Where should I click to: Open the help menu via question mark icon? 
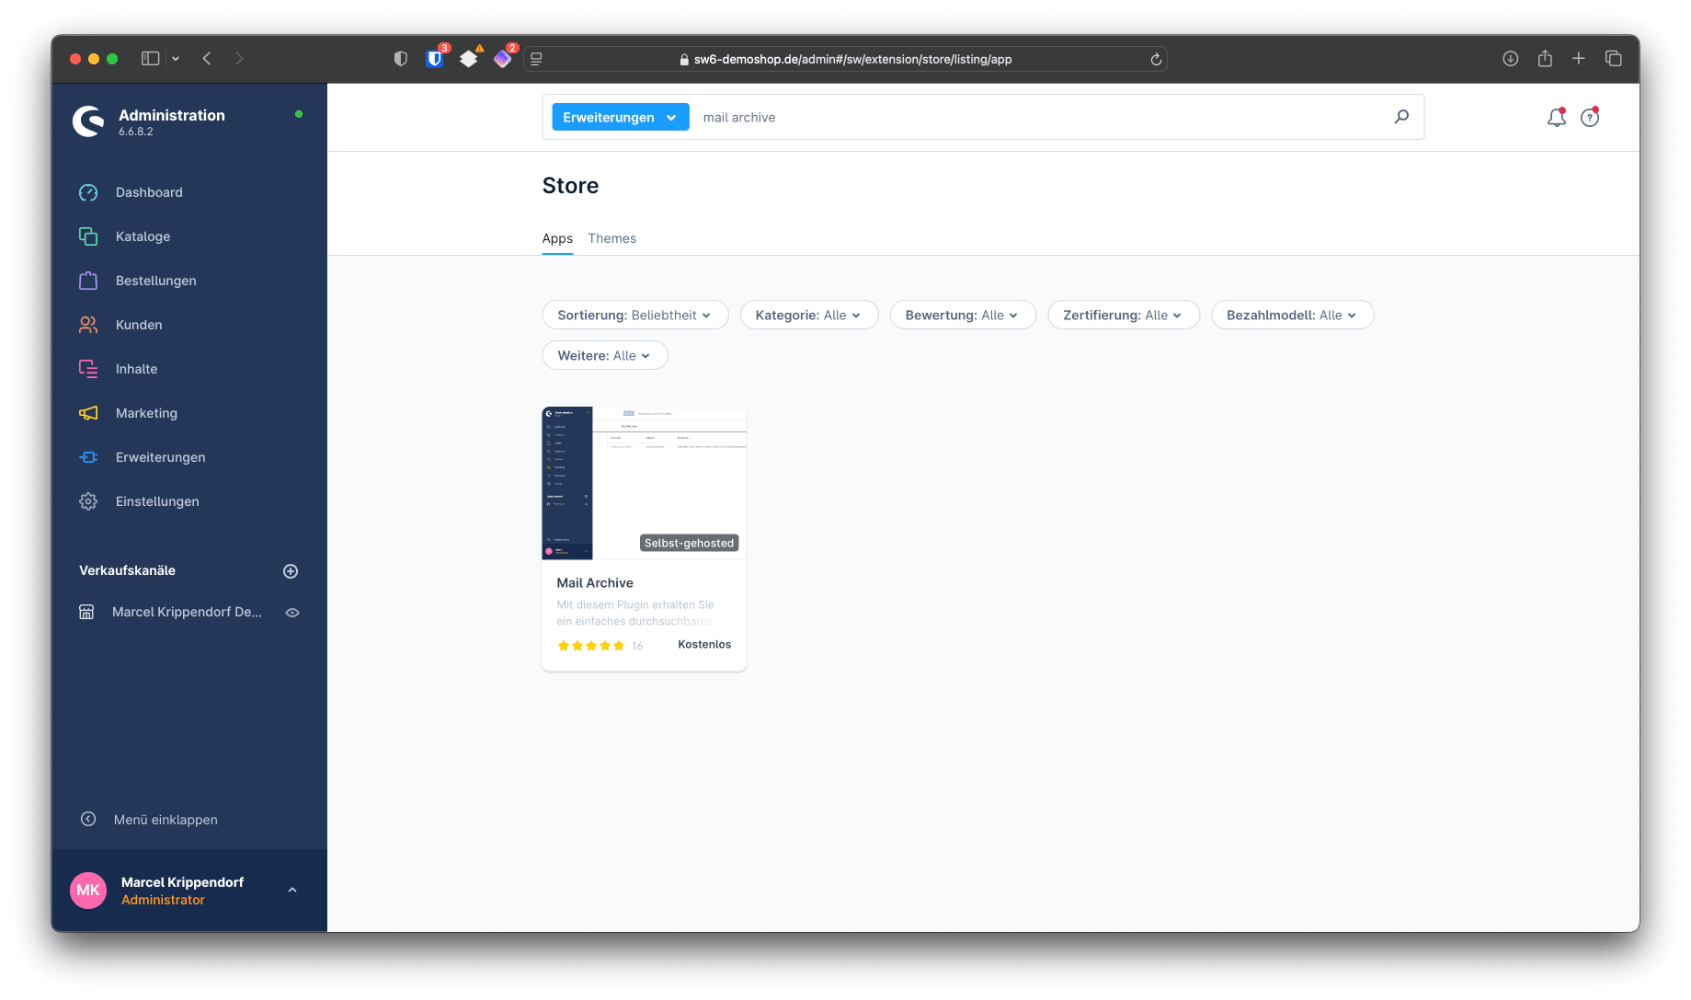[1590, 117]
